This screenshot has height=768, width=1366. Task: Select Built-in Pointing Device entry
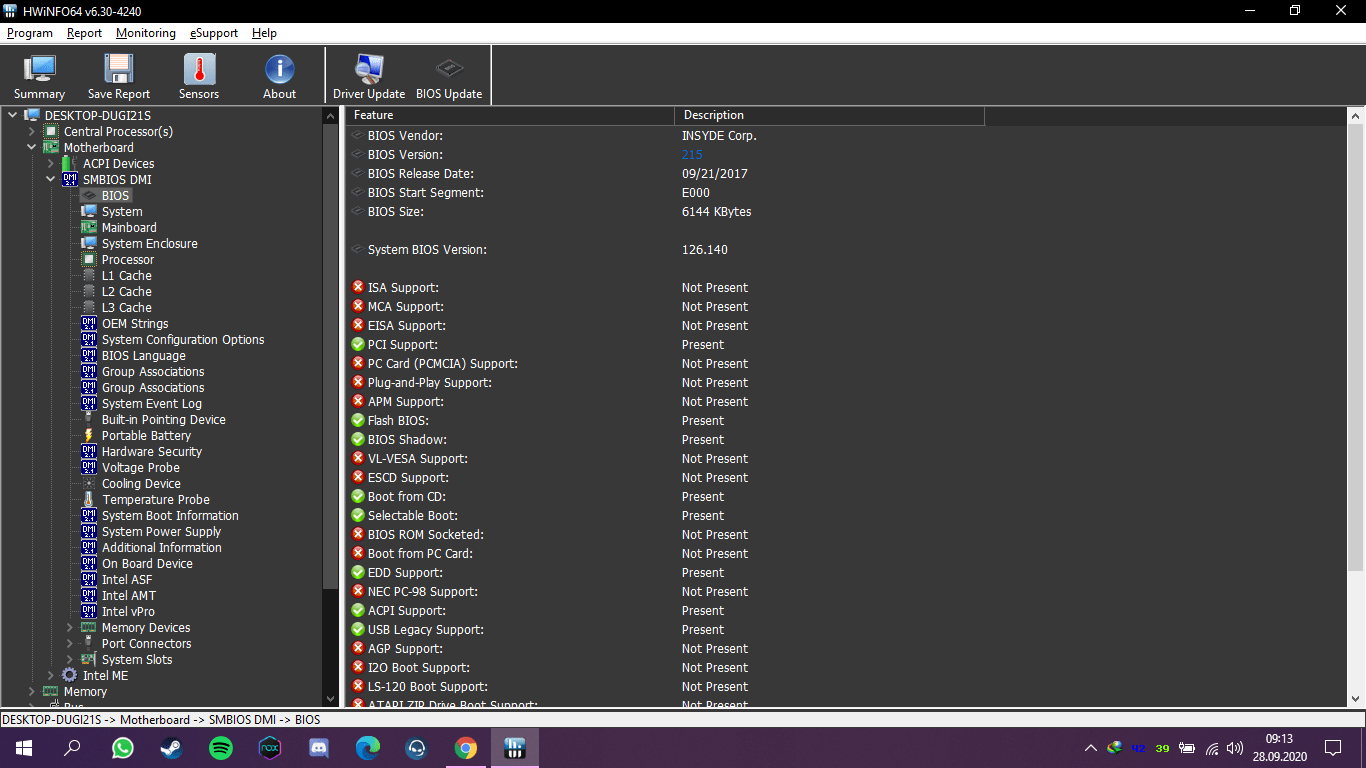point(164,419)
